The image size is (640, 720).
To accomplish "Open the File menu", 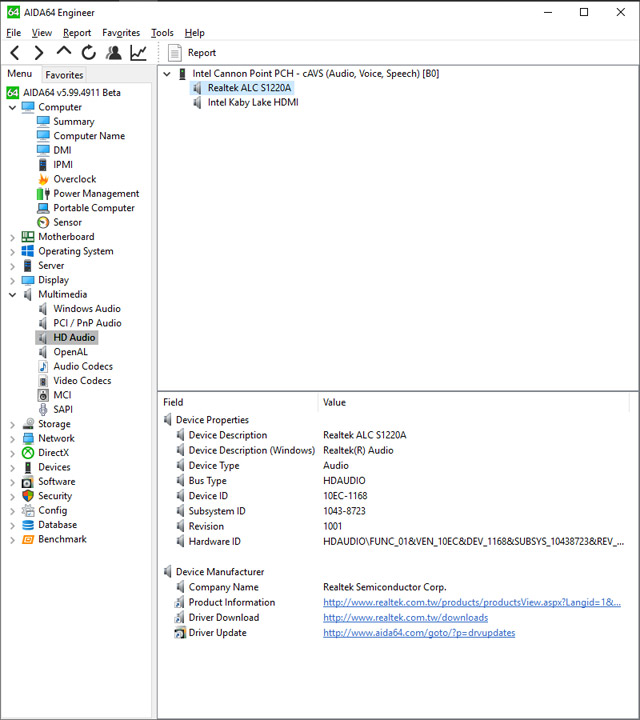I will pos(14,33).
